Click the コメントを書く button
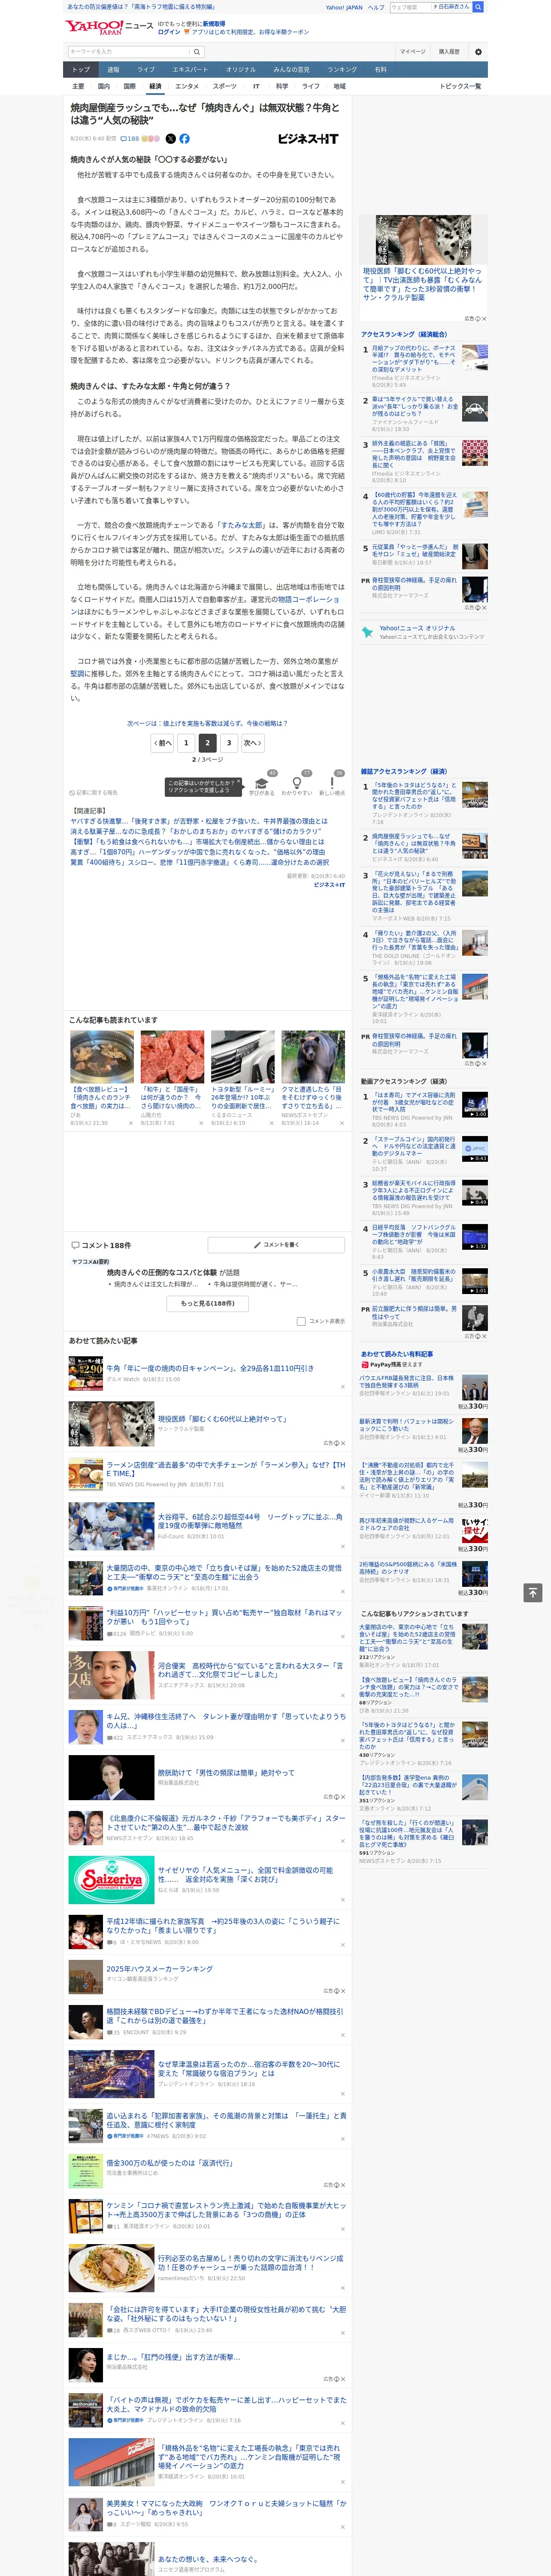The height and width of the screenshot is (2576, 551). pyautogui.click(x=276, y=1245)
